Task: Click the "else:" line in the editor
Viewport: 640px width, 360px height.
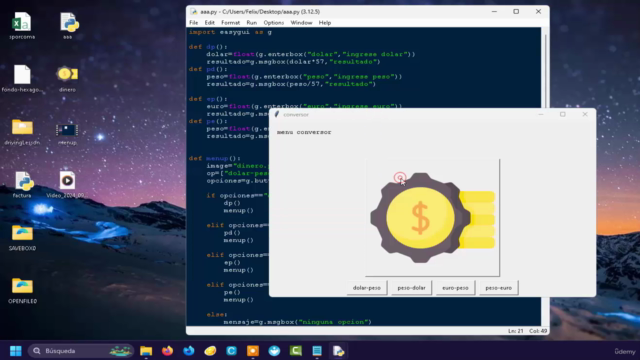Action: click(217, 315)
